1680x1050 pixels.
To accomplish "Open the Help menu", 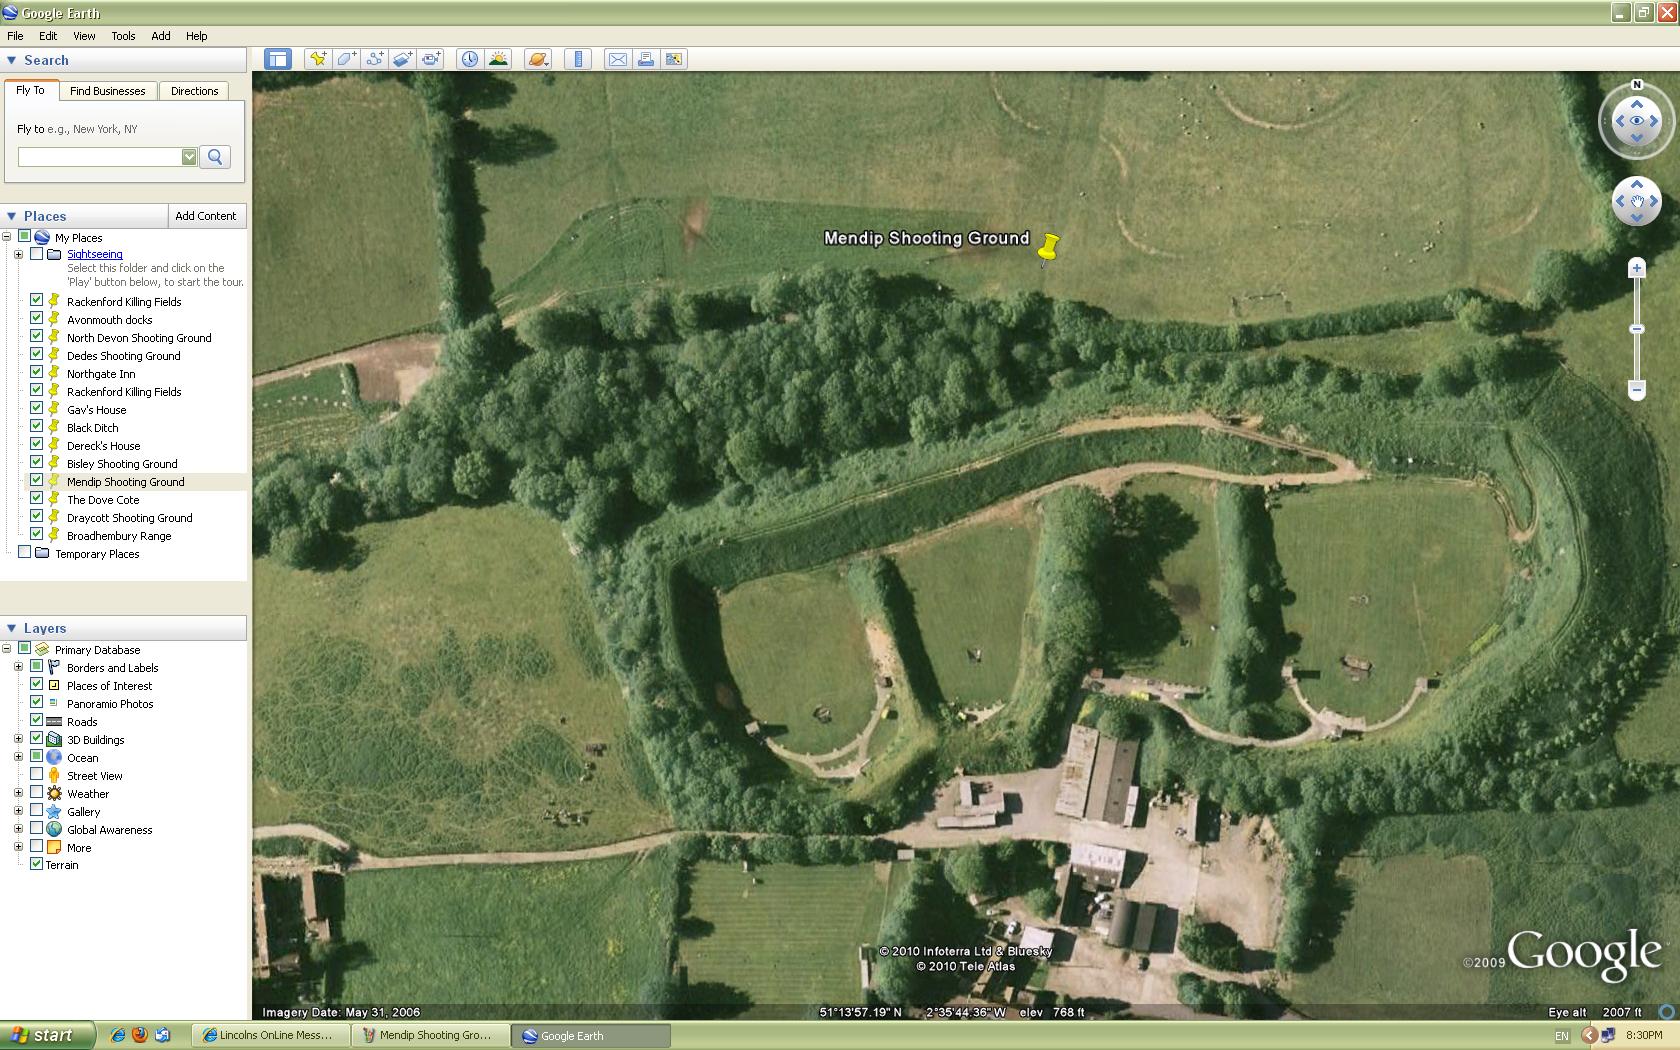I will tap(197, 36).
